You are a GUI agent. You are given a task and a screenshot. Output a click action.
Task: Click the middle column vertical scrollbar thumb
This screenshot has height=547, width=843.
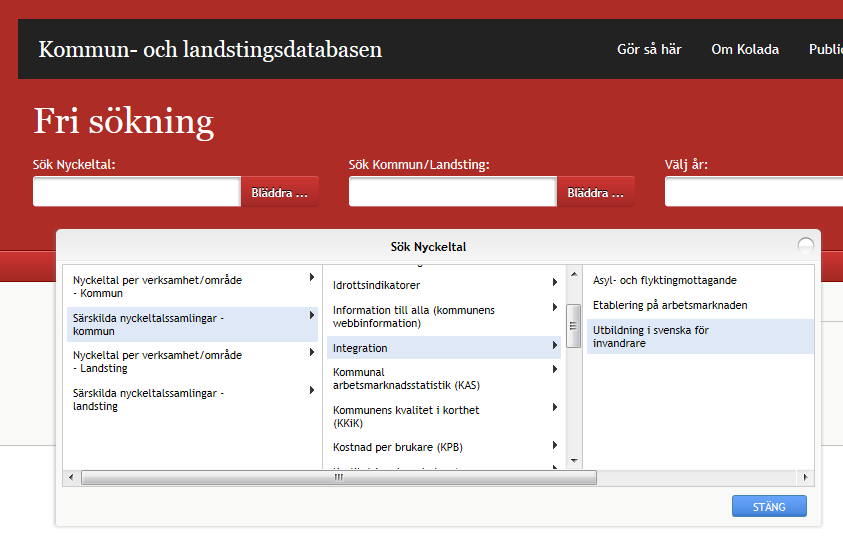[x=574, y=326]
